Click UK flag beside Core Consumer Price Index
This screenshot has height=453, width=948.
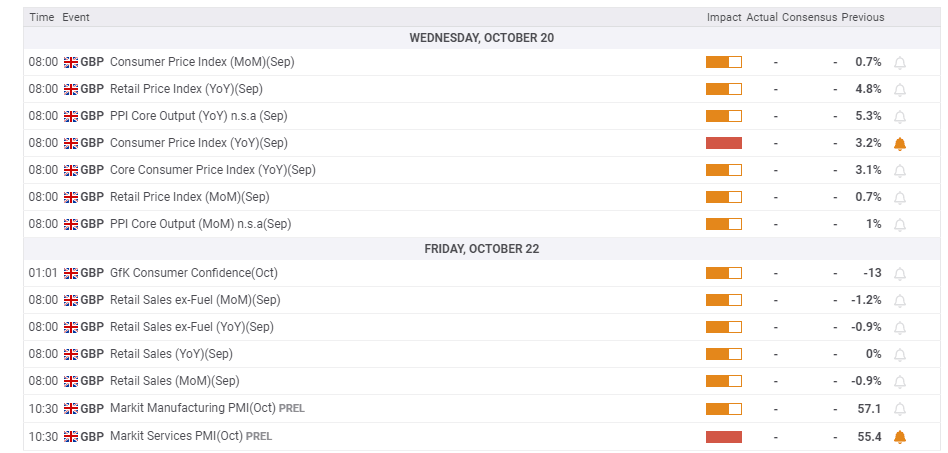71,170
